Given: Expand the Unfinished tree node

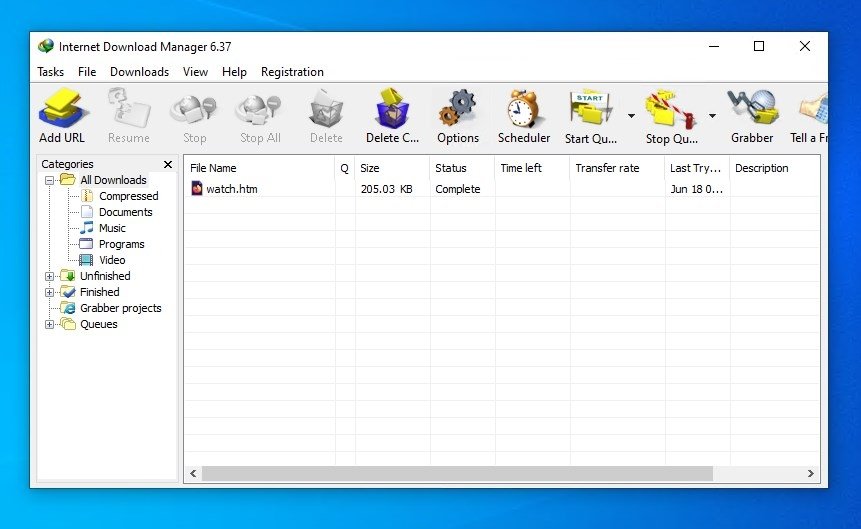Looking at the screenshot, I should click(x=49, y=276).
